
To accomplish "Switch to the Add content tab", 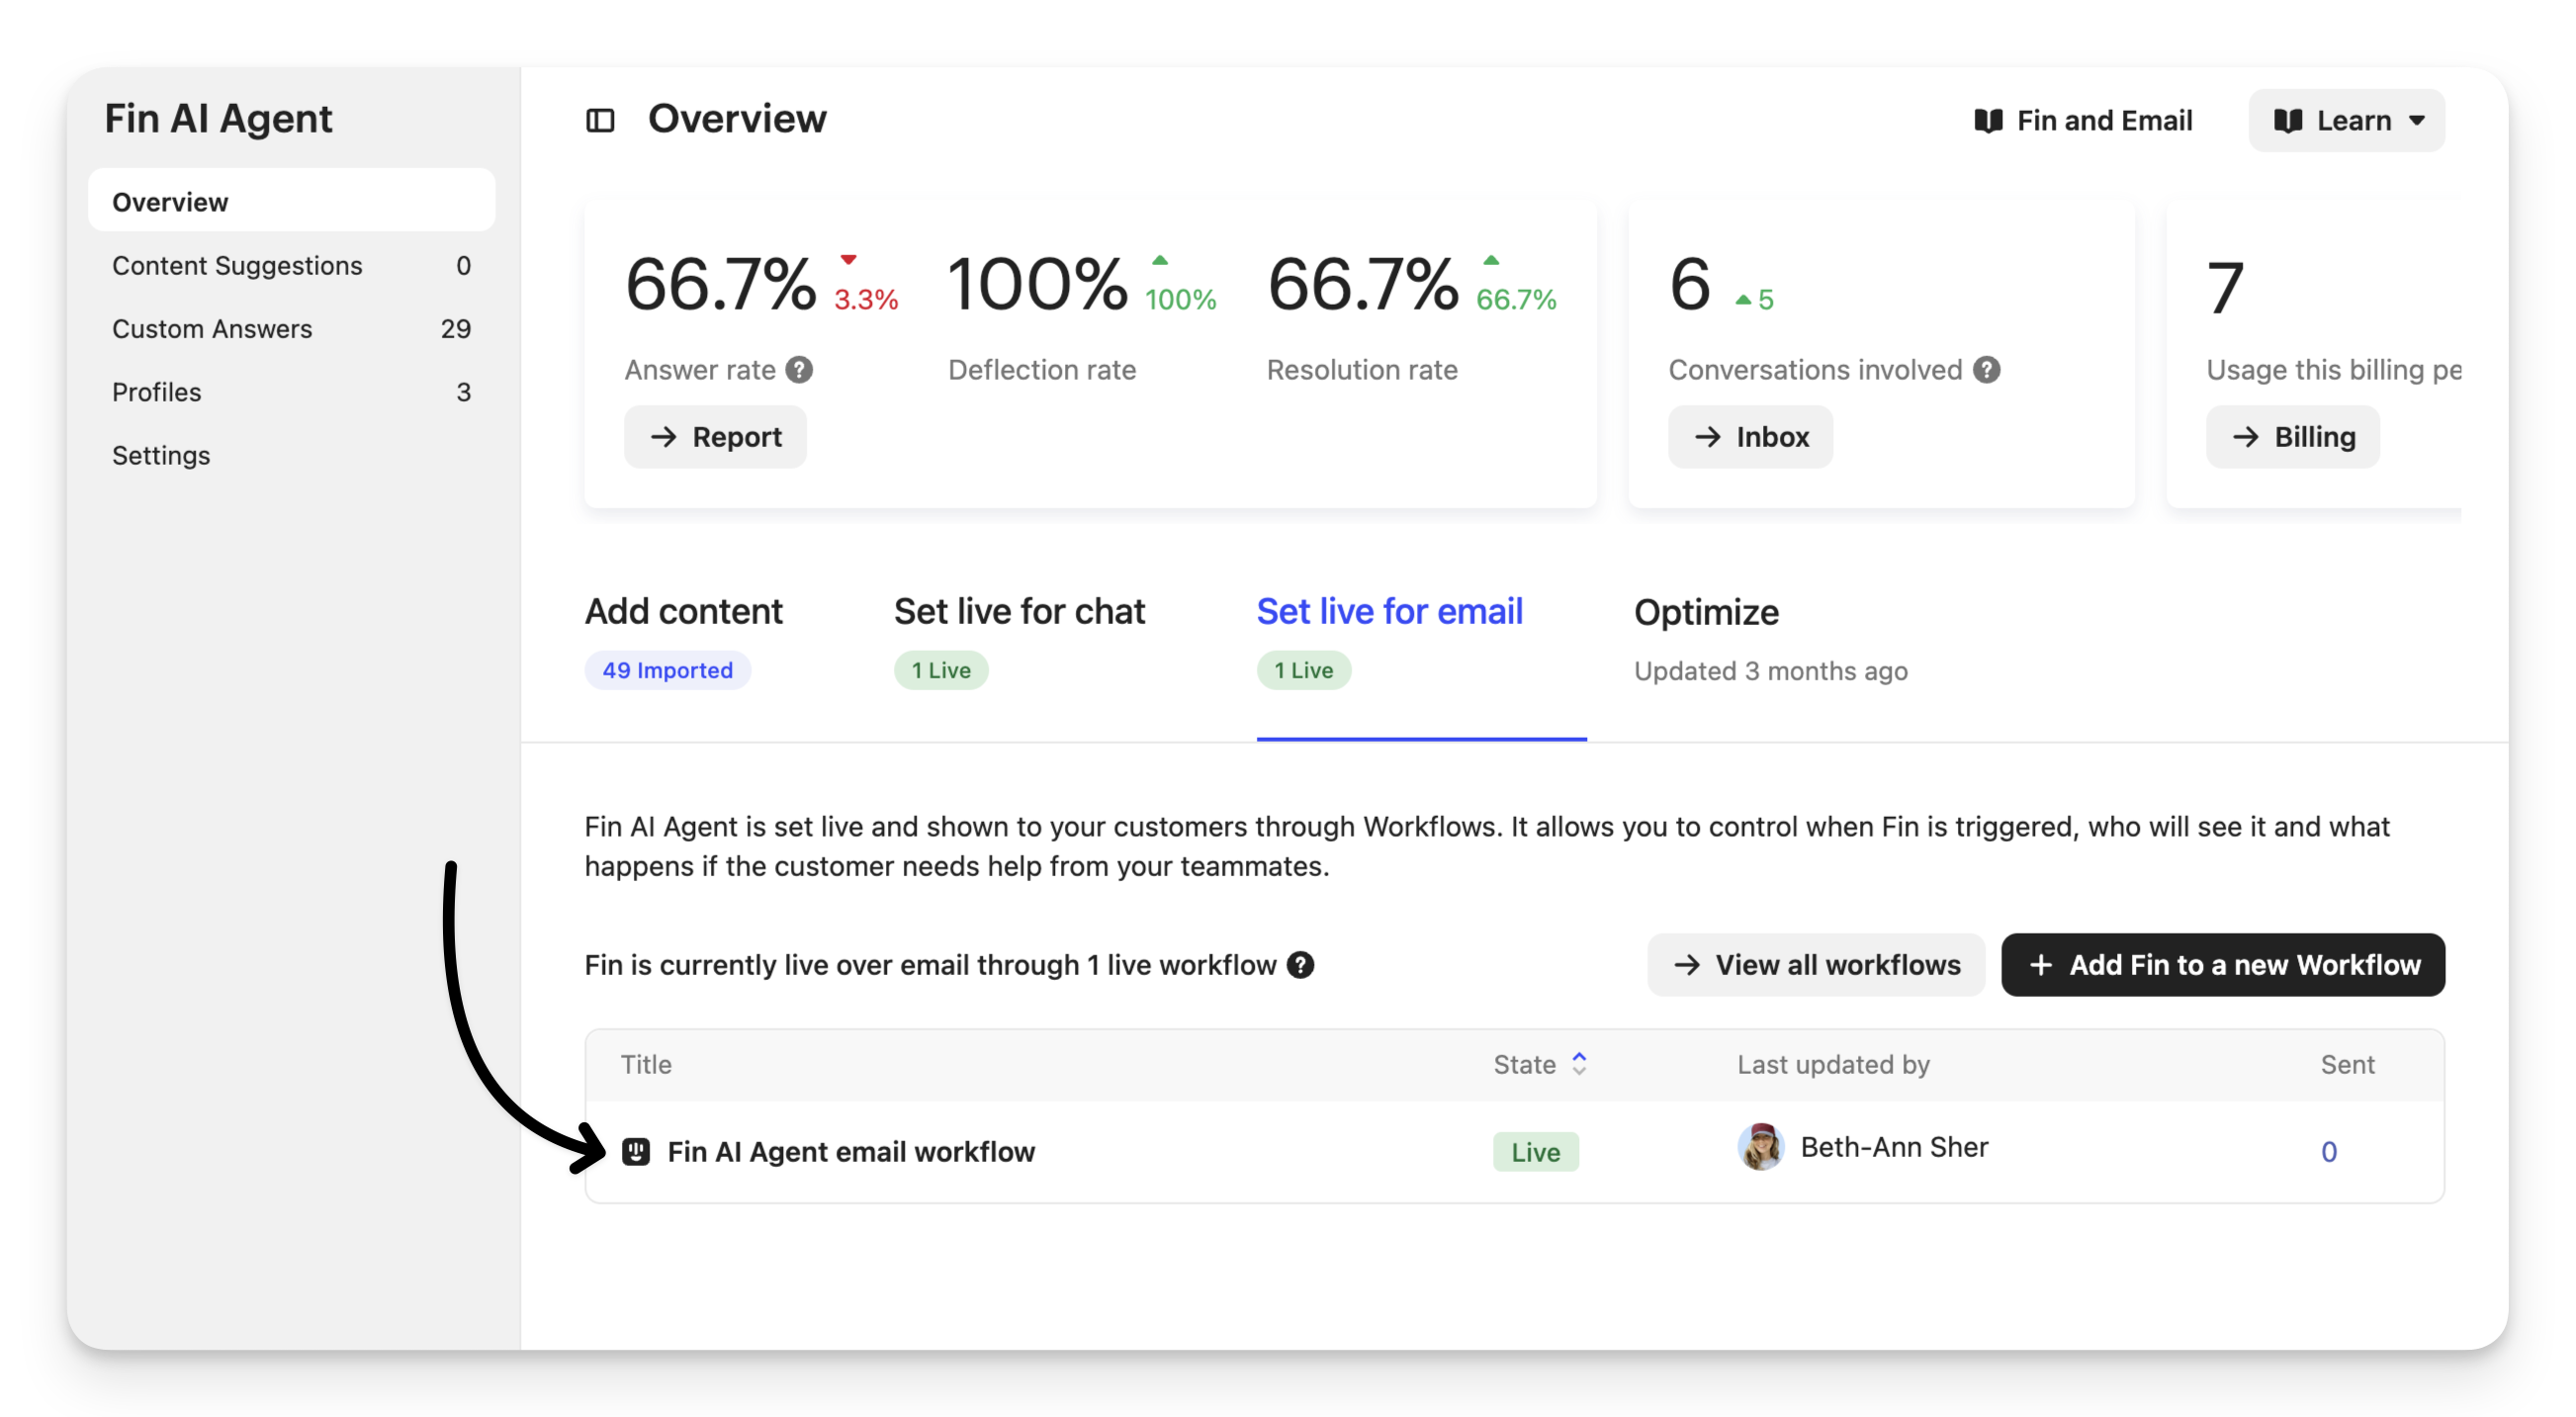I will coord(683,612).
